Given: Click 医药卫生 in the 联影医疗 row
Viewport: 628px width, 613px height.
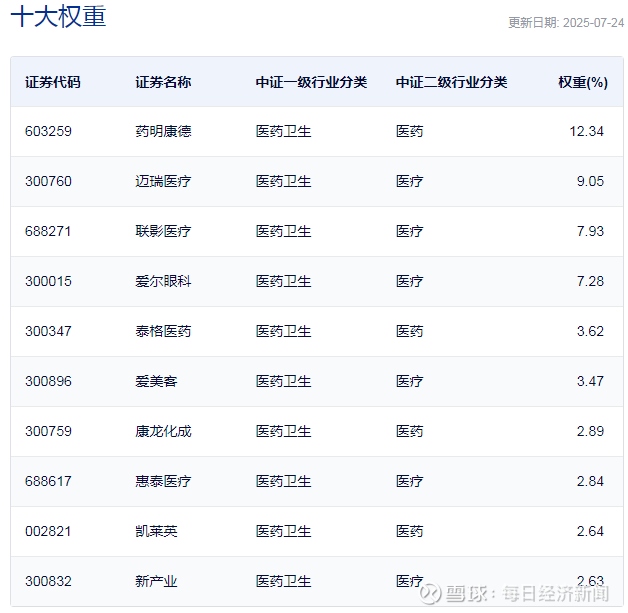Looking at the screenshot, I should 284,231.
